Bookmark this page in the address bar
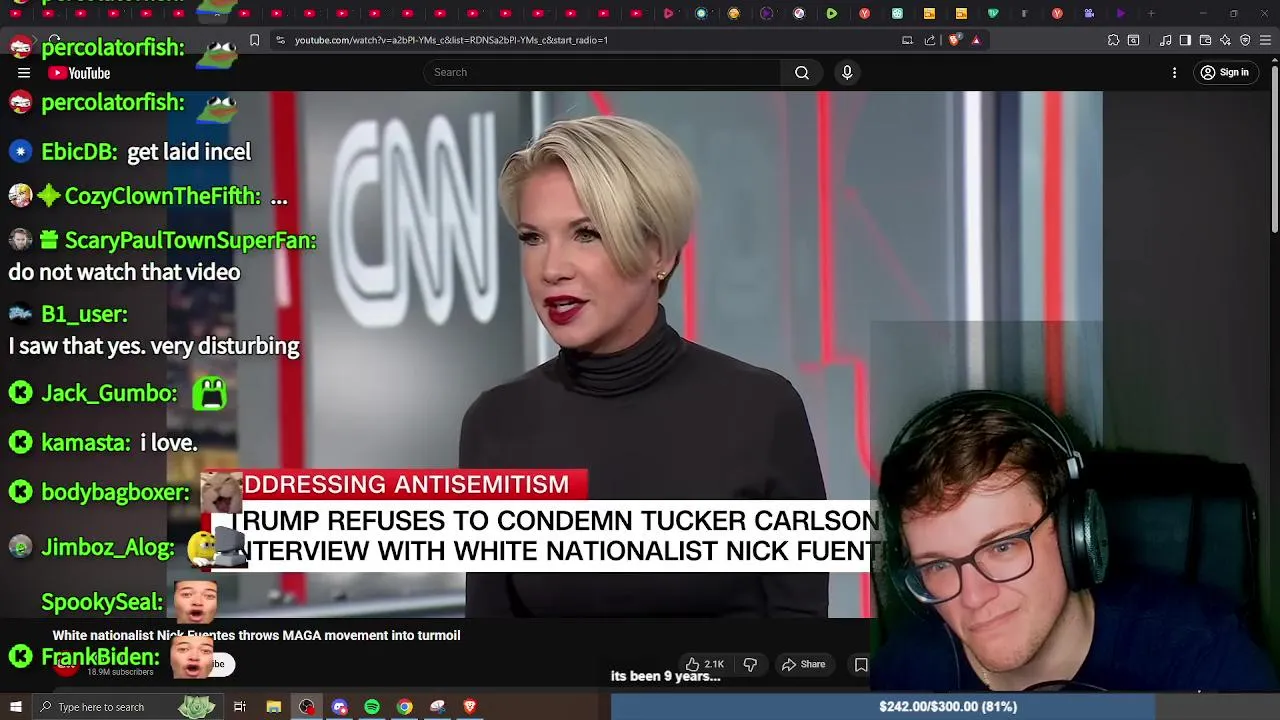Viewport: 1280px width, 720px height. point(255,40)
